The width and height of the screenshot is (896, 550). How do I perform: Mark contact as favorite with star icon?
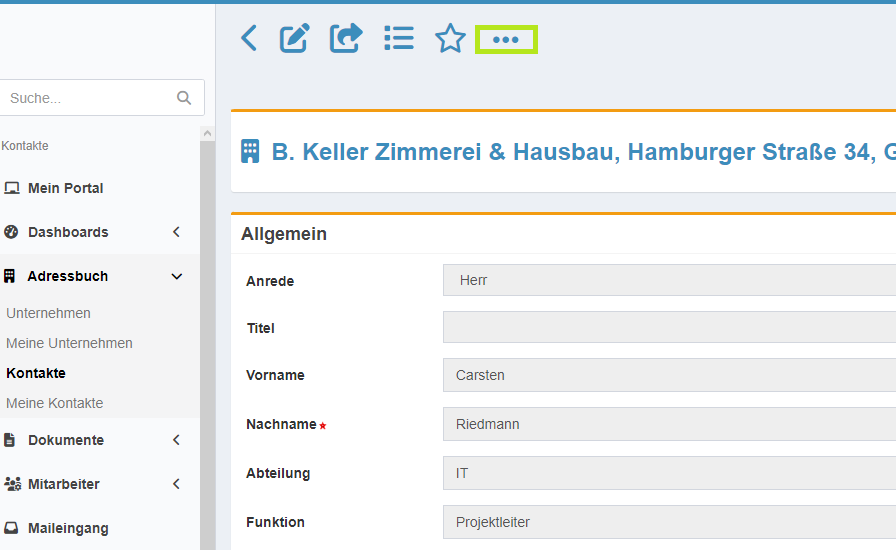450,38
